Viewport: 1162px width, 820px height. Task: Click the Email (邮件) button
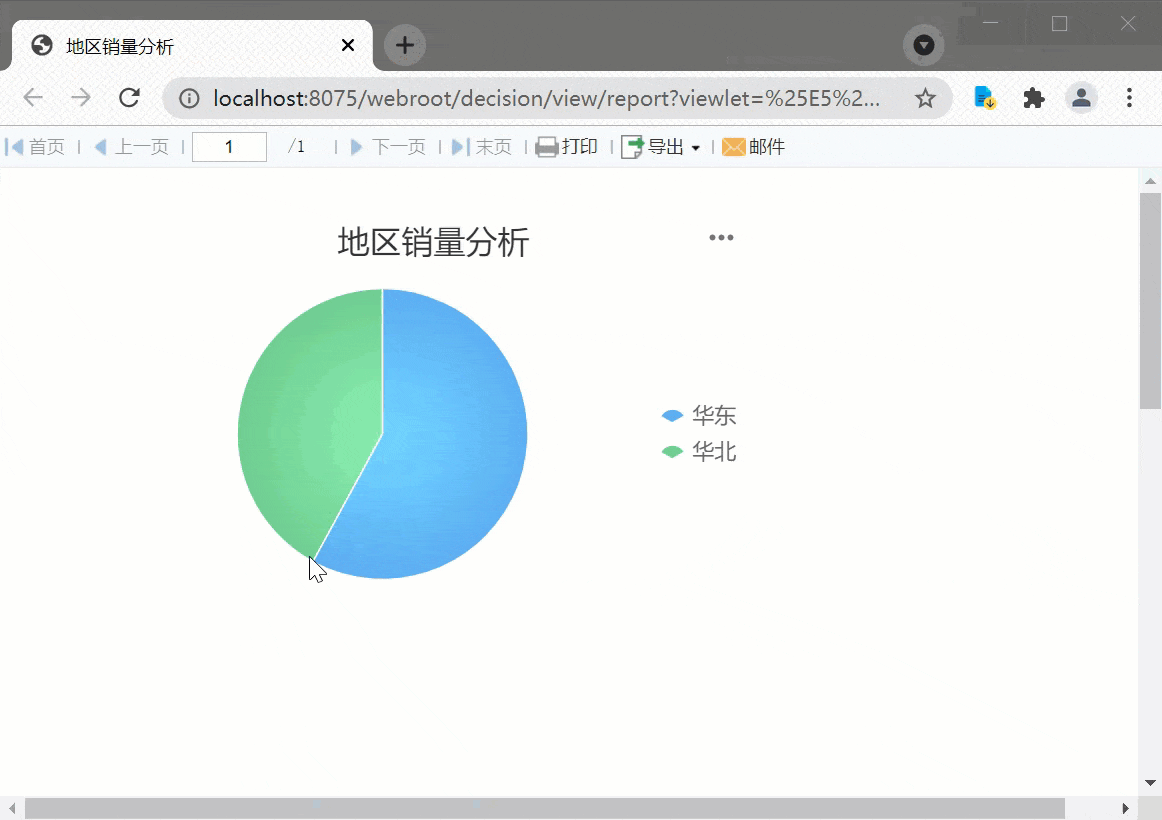(x=753, y=147)
